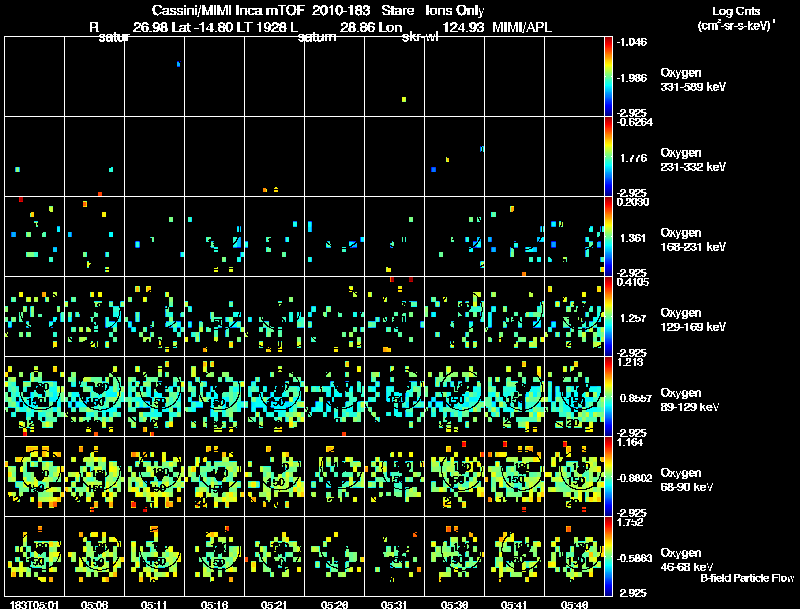Click the 05:11 time axis label
800x609 pixels.
(155, 604)
